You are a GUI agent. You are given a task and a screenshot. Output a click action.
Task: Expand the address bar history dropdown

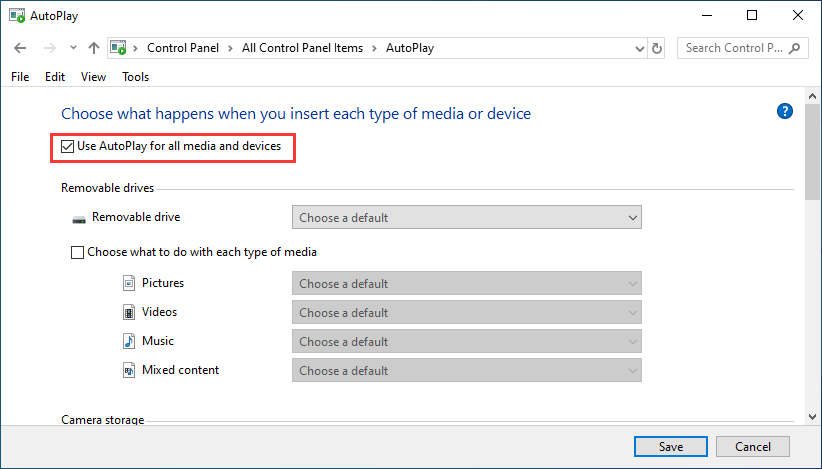tap(640, 49)
